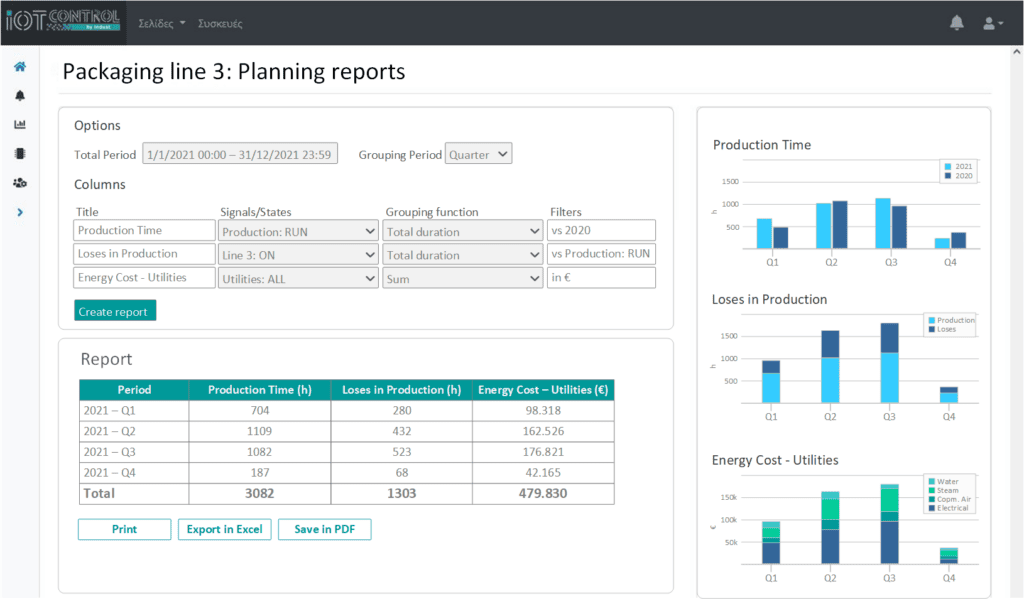1024x599 pixels.
Task: Open Total duration dropdown for Production Time
Action: tap(462, 231)
